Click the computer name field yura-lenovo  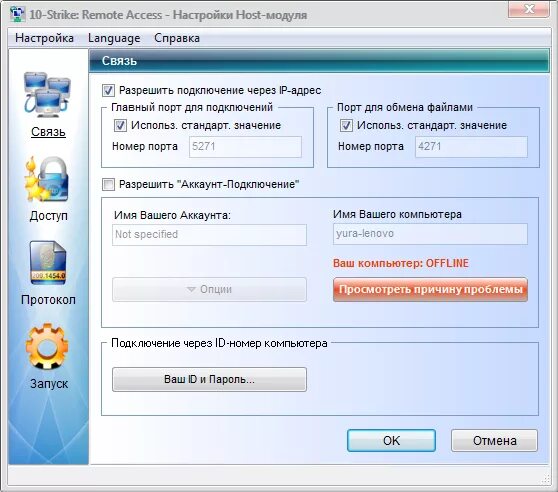pos(430,234)
